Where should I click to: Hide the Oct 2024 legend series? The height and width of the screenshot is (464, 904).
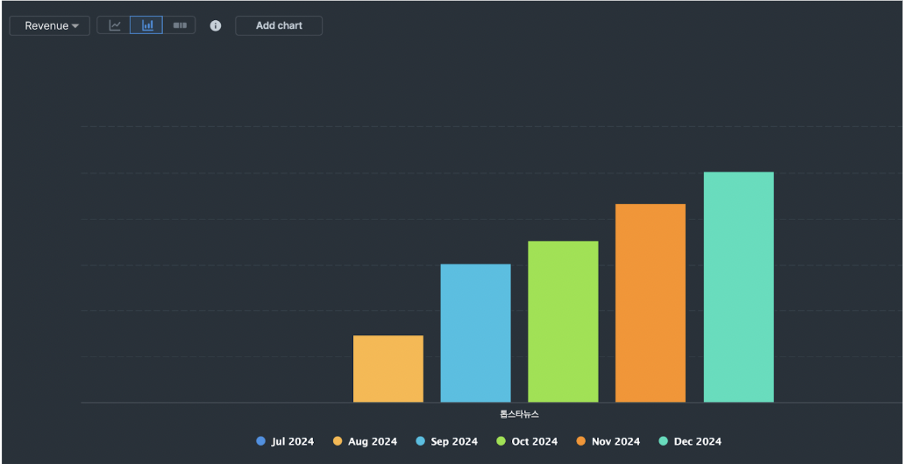[x=527, y=441]
